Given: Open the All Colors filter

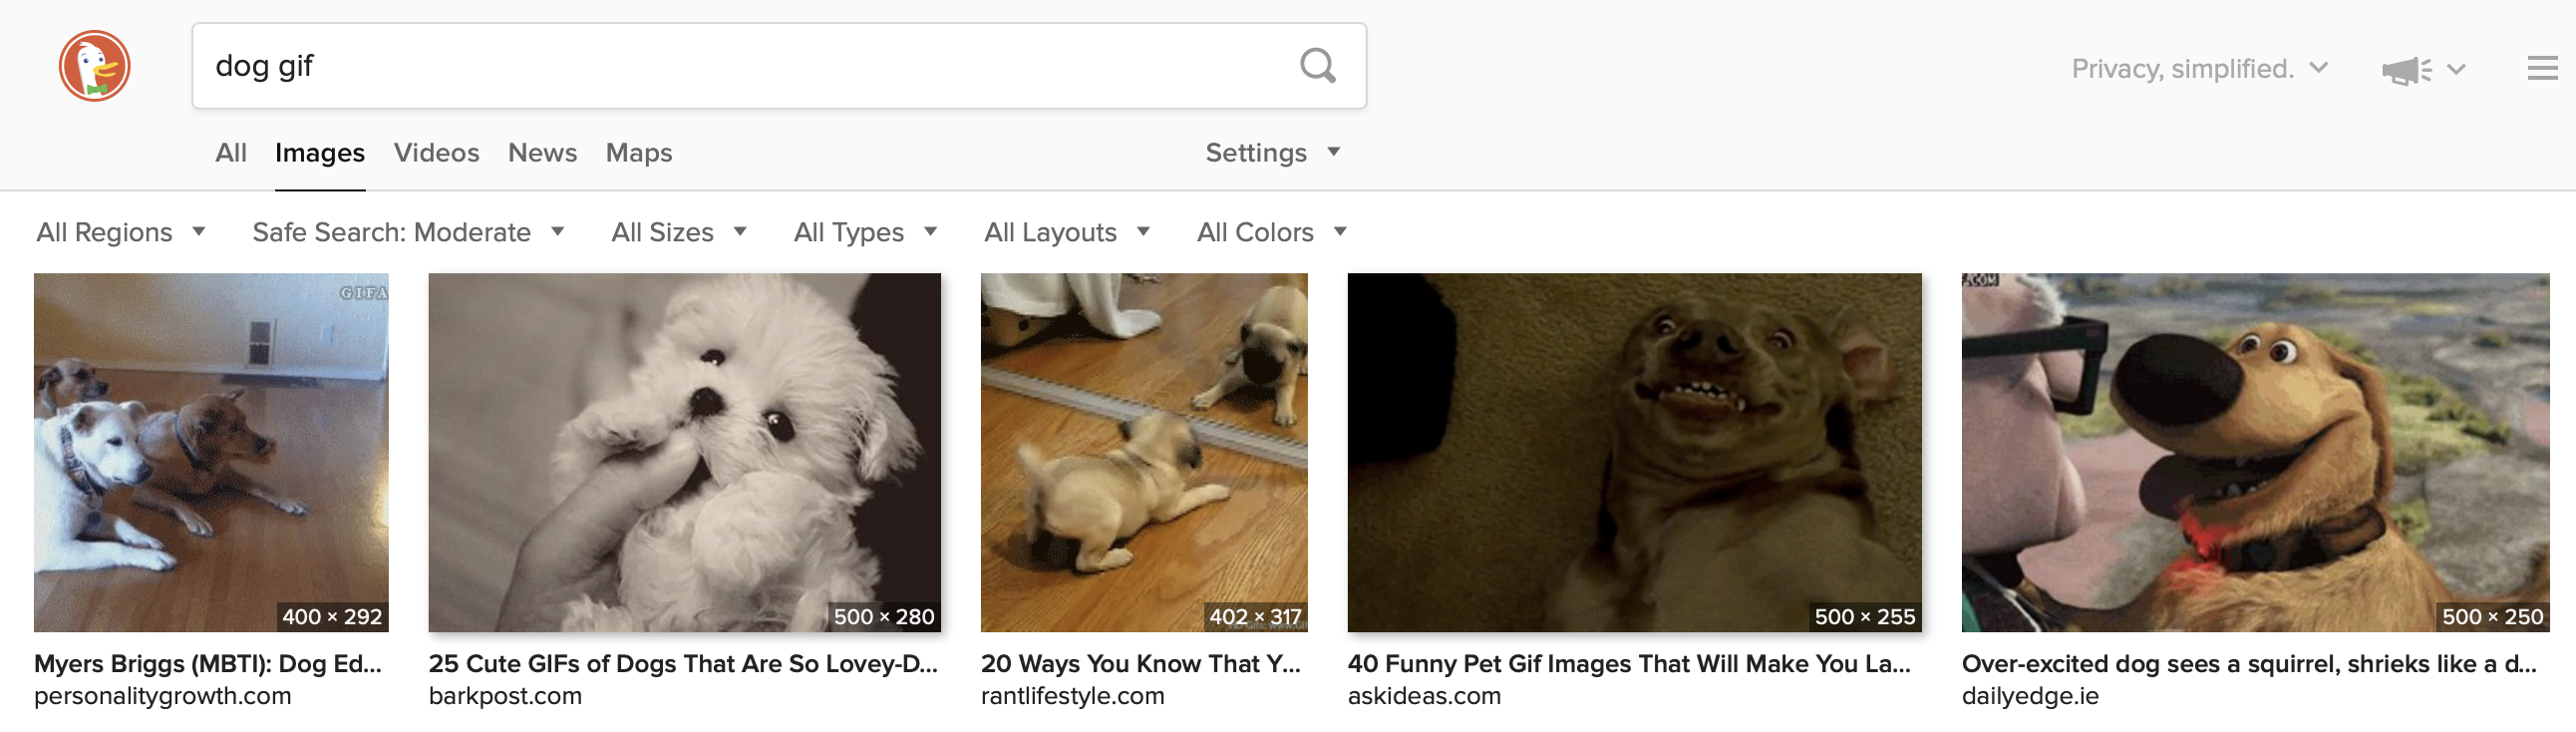Looking at the screenshot, I should pyautogui.click(x=1271, y=232).
